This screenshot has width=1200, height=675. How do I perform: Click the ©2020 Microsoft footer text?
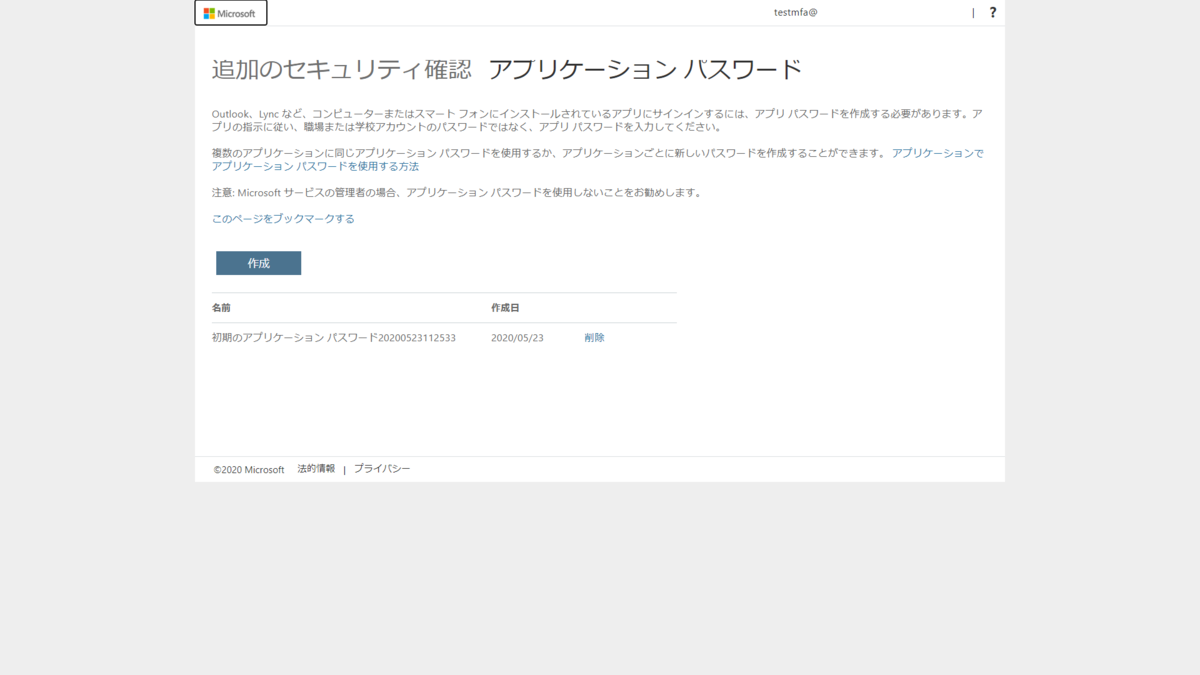(x=249, y=470)
